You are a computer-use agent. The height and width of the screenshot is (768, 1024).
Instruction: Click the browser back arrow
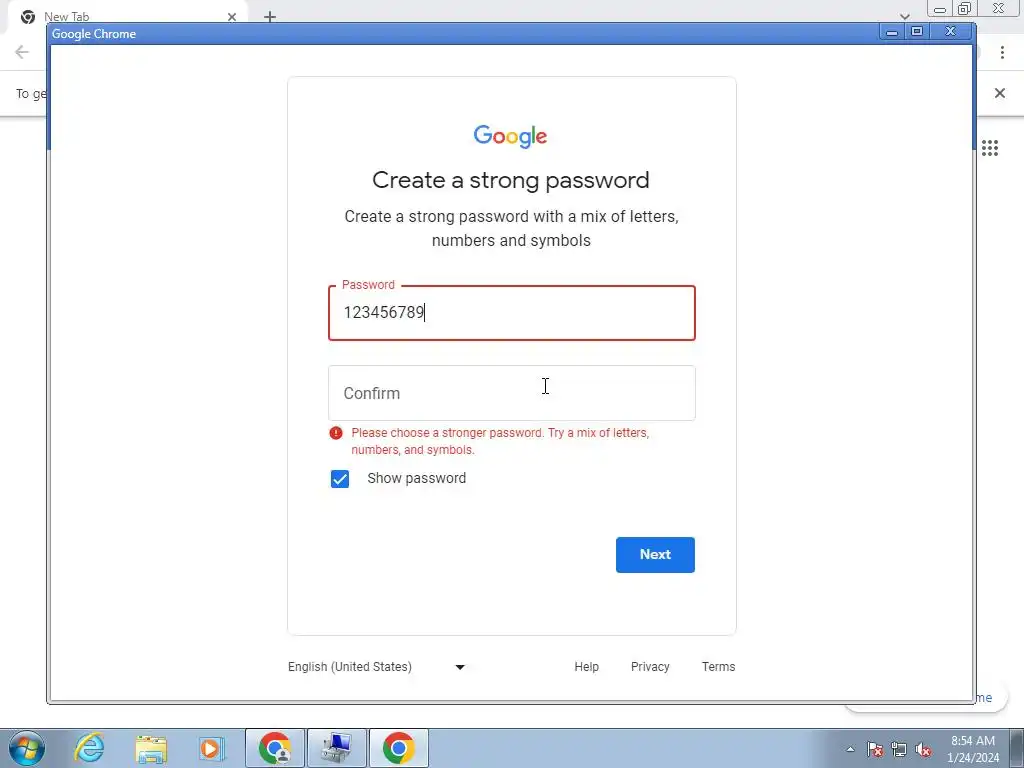point(22,52)
